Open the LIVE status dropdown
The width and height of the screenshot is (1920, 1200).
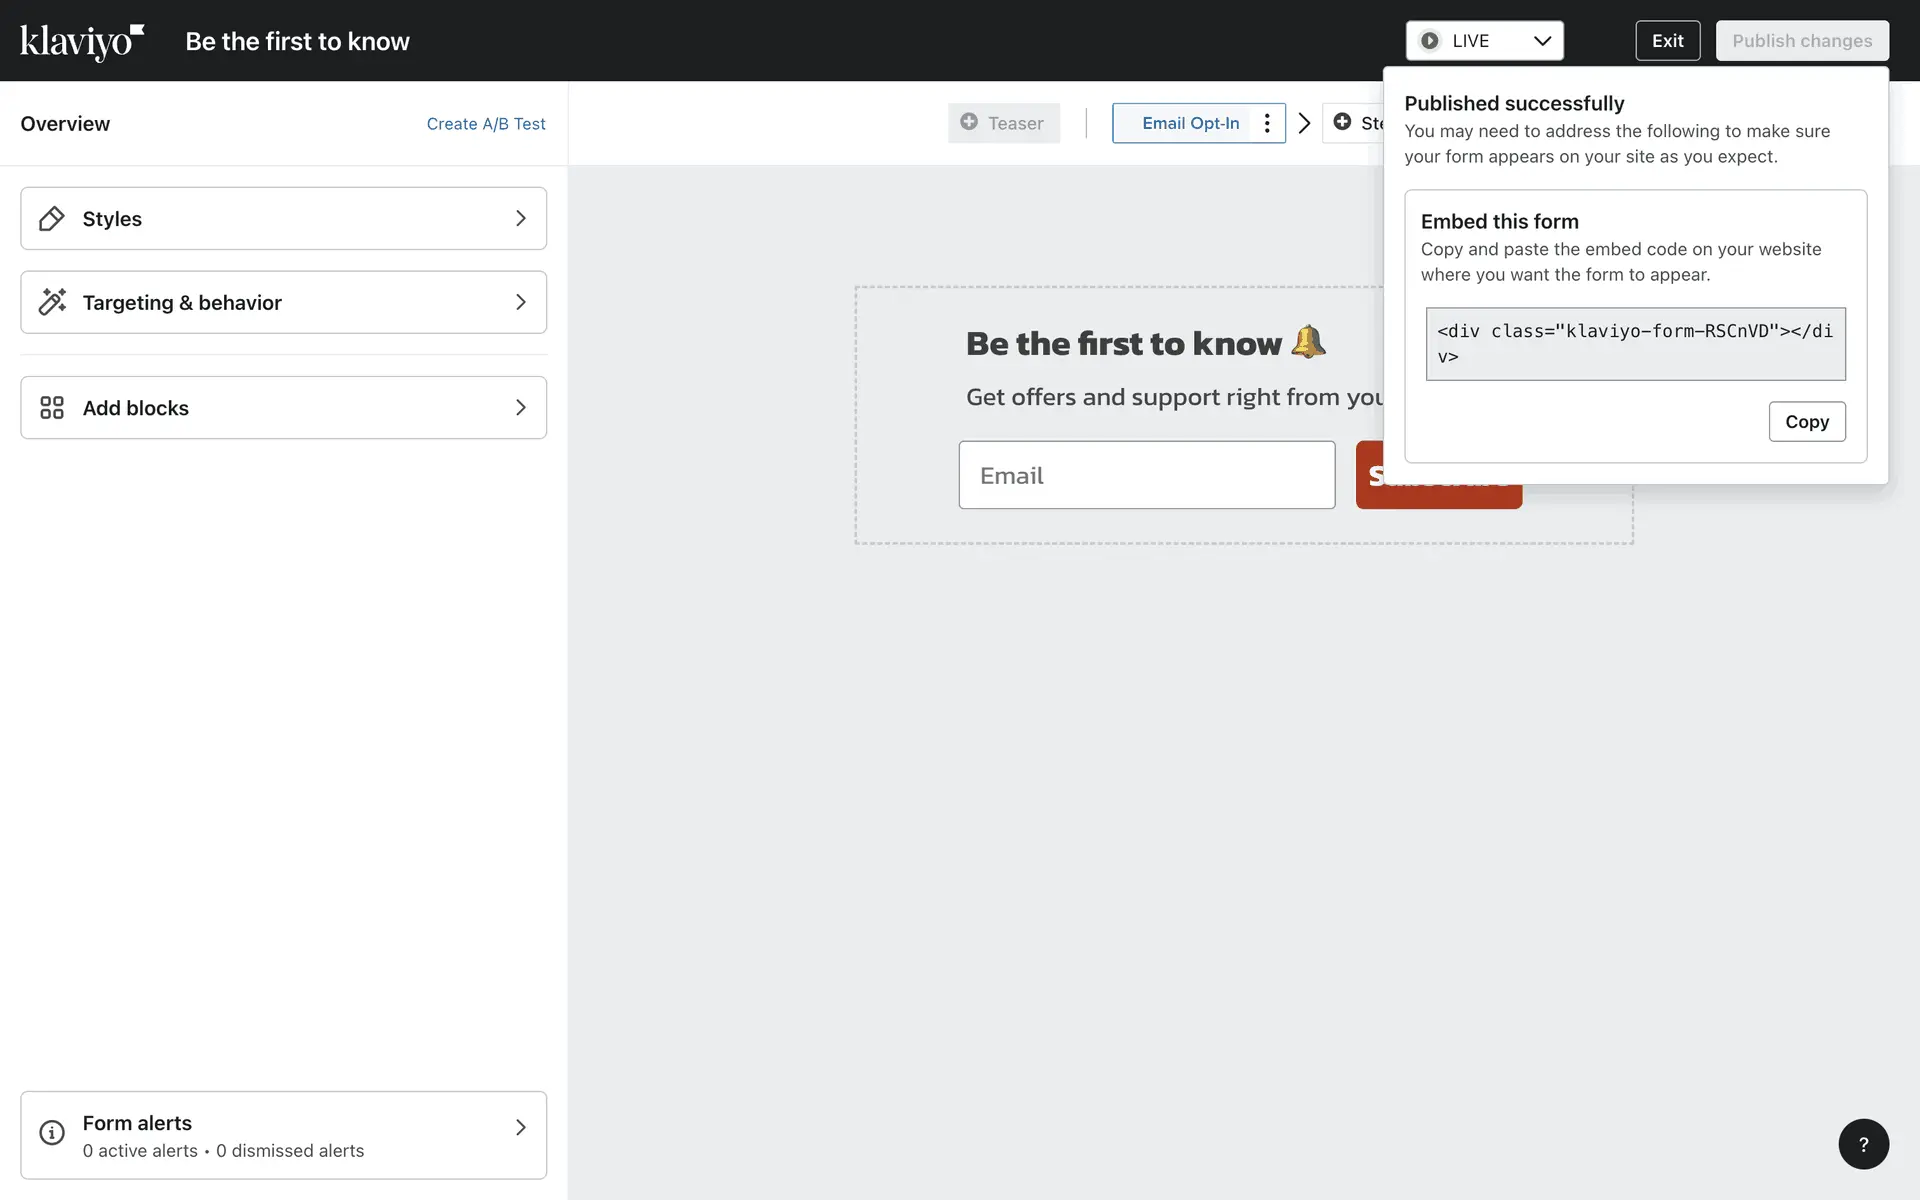point(1484,41)
